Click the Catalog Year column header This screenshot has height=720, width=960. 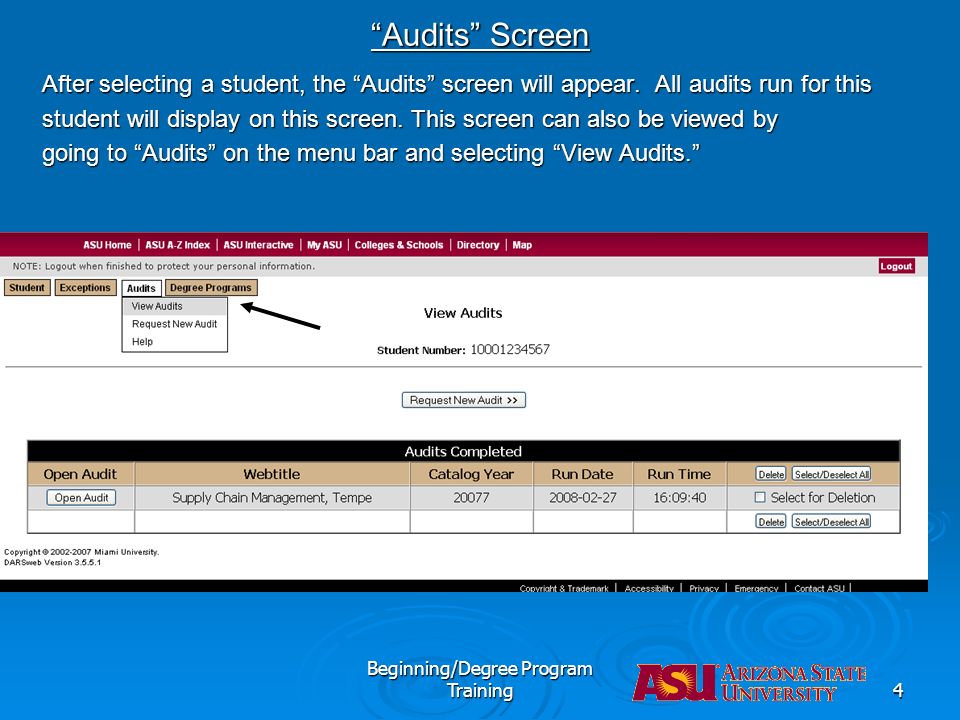point(471,474)
